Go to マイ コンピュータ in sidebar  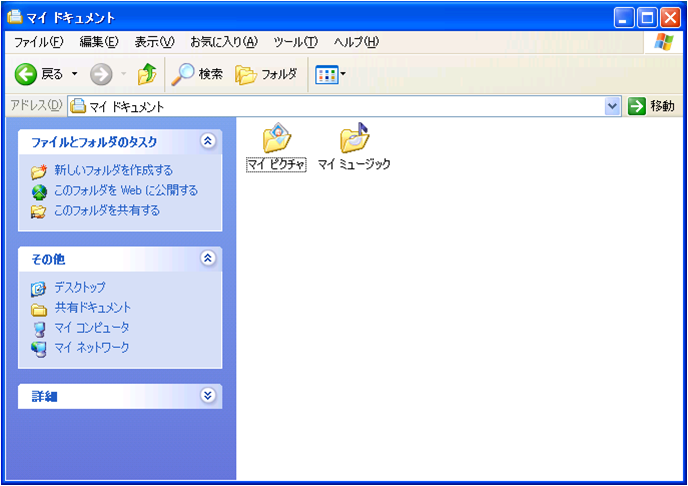[91, 328]
